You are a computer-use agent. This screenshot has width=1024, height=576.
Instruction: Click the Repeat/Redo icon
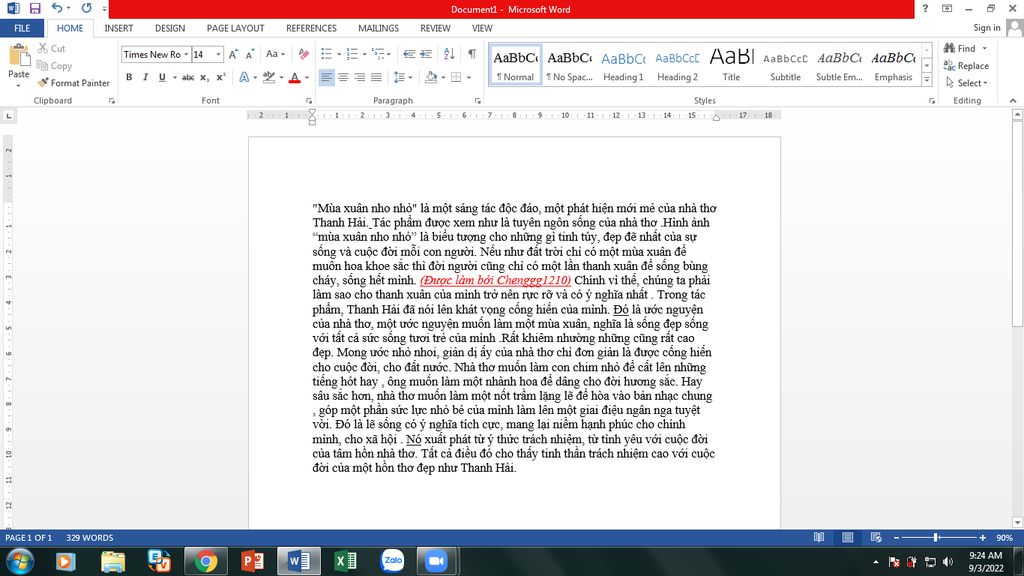coord(86,8)
